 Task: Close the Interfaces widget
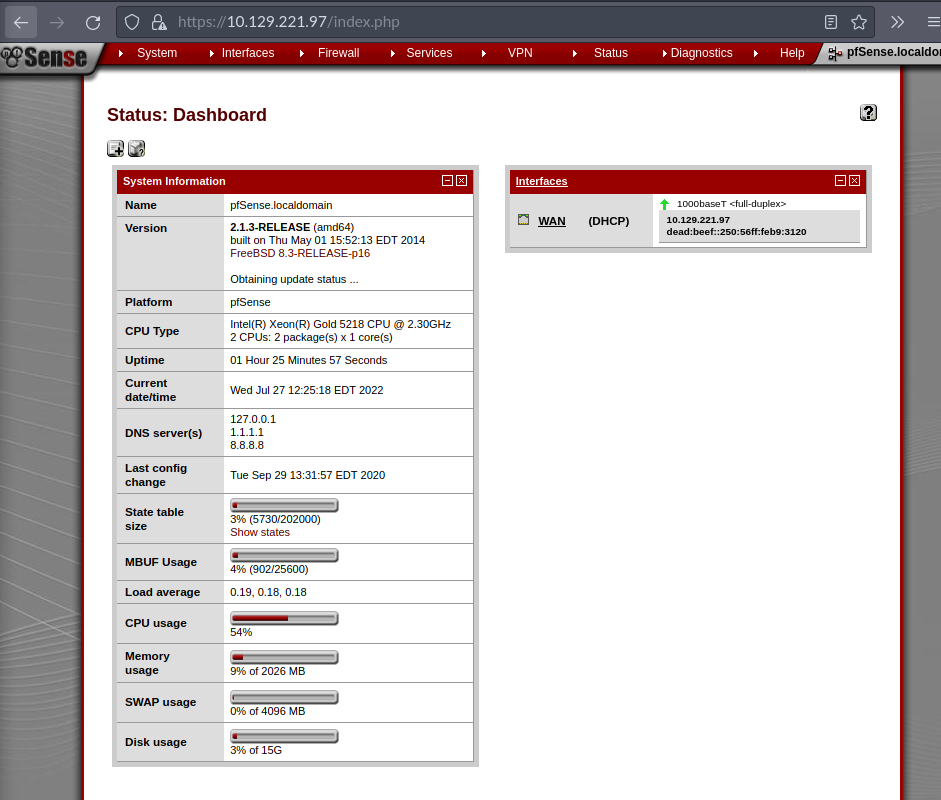(x=855, y=181)
